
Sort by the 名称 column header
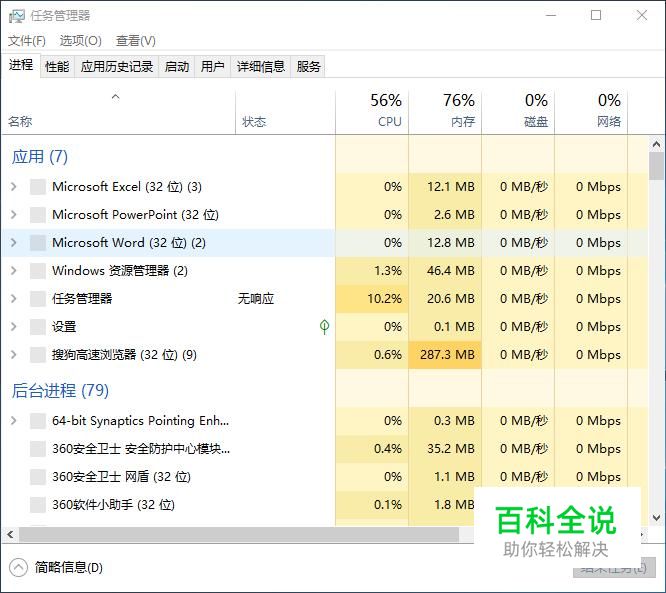(119, 112)
